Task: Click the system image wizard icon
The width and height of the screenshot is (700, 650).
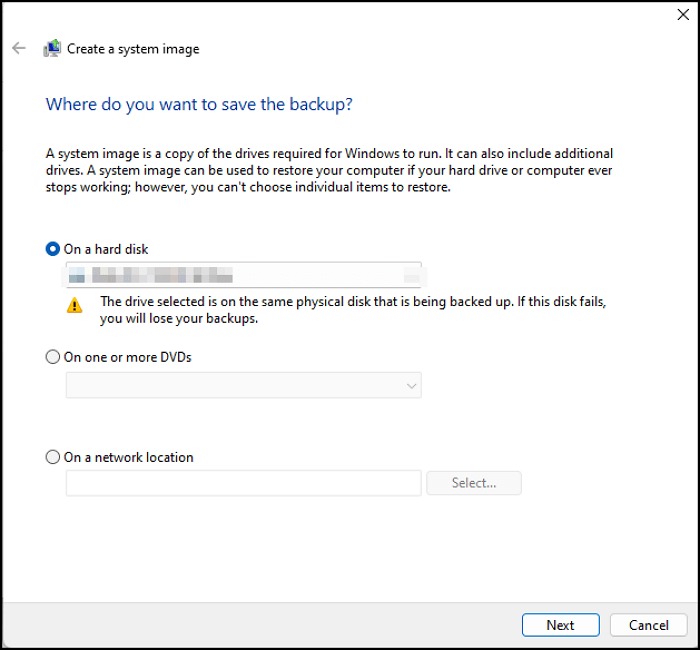Action: coord(52,49)
